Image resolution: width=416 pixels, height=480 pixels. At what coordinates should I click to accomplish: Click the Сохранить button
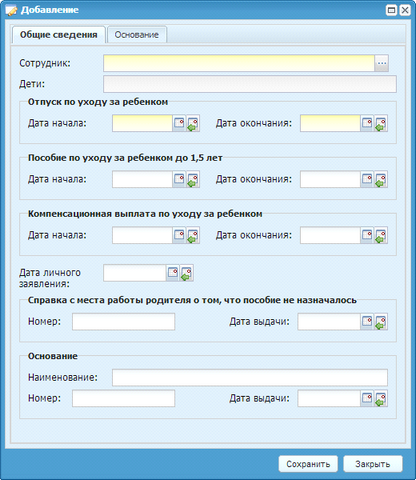[x=308, y=464]
